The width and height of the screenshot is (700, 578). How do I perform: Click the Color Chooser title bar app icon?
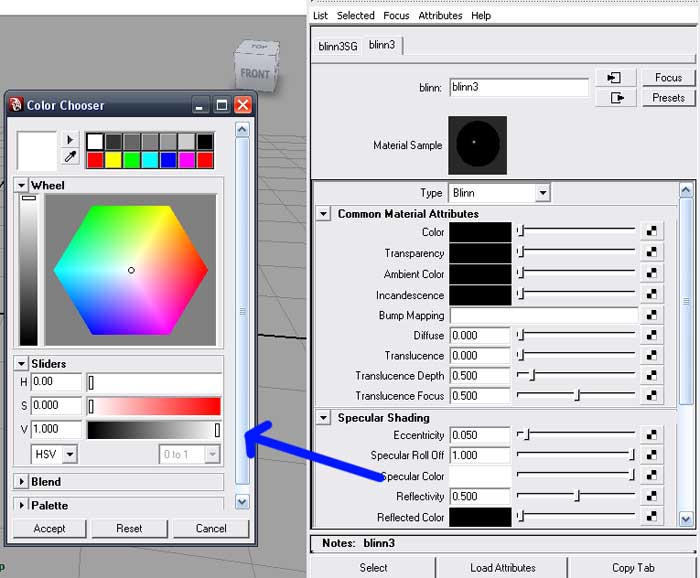pyautogui.click(x=16, y=105)
